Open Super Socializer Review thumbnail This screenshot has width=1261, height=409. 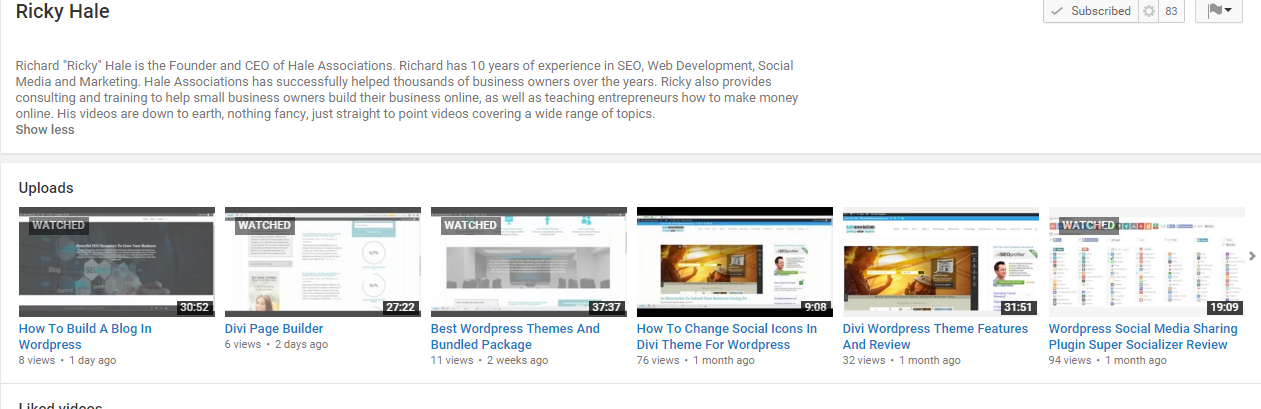[x=1147, y=262]
